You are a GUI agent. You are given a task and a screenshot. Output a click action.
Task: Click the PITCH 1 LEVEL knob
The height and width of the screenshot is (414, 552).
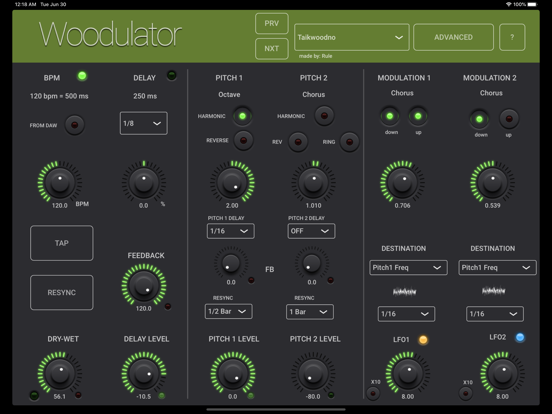click(x=233, y=373)
